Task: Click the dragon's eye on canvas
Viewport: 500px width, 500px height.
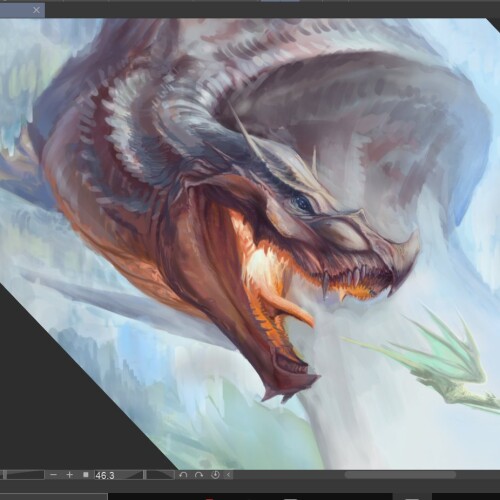Action: (302, 203)
